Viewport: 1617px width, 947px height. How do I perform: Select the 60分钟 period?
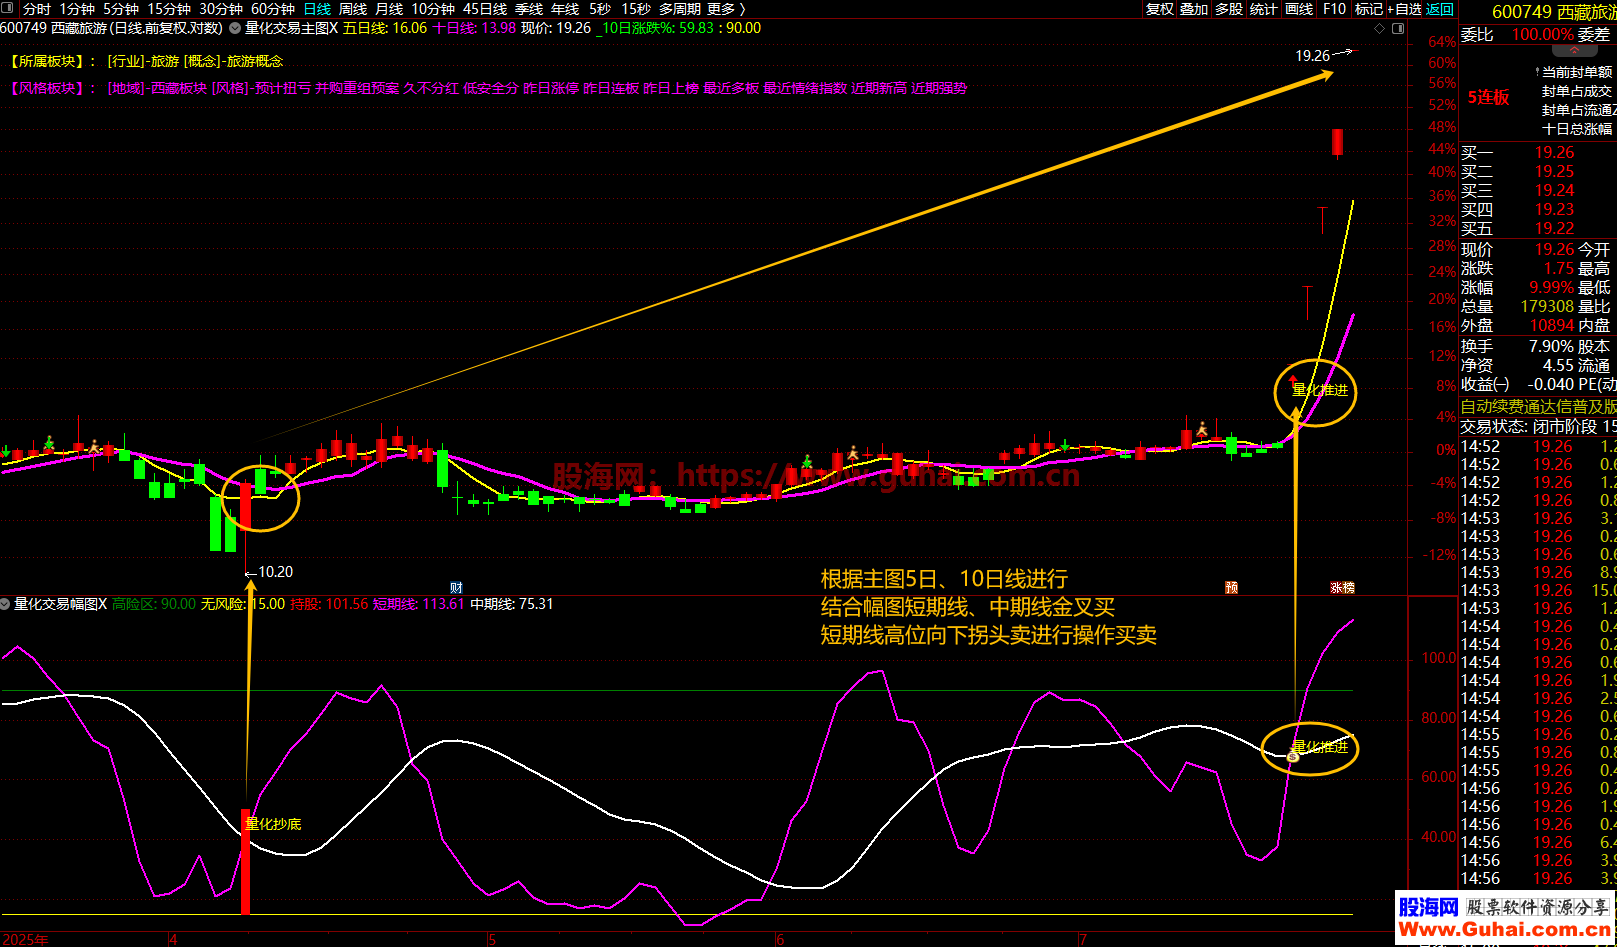pyautogui.click(x=273, y=9)
